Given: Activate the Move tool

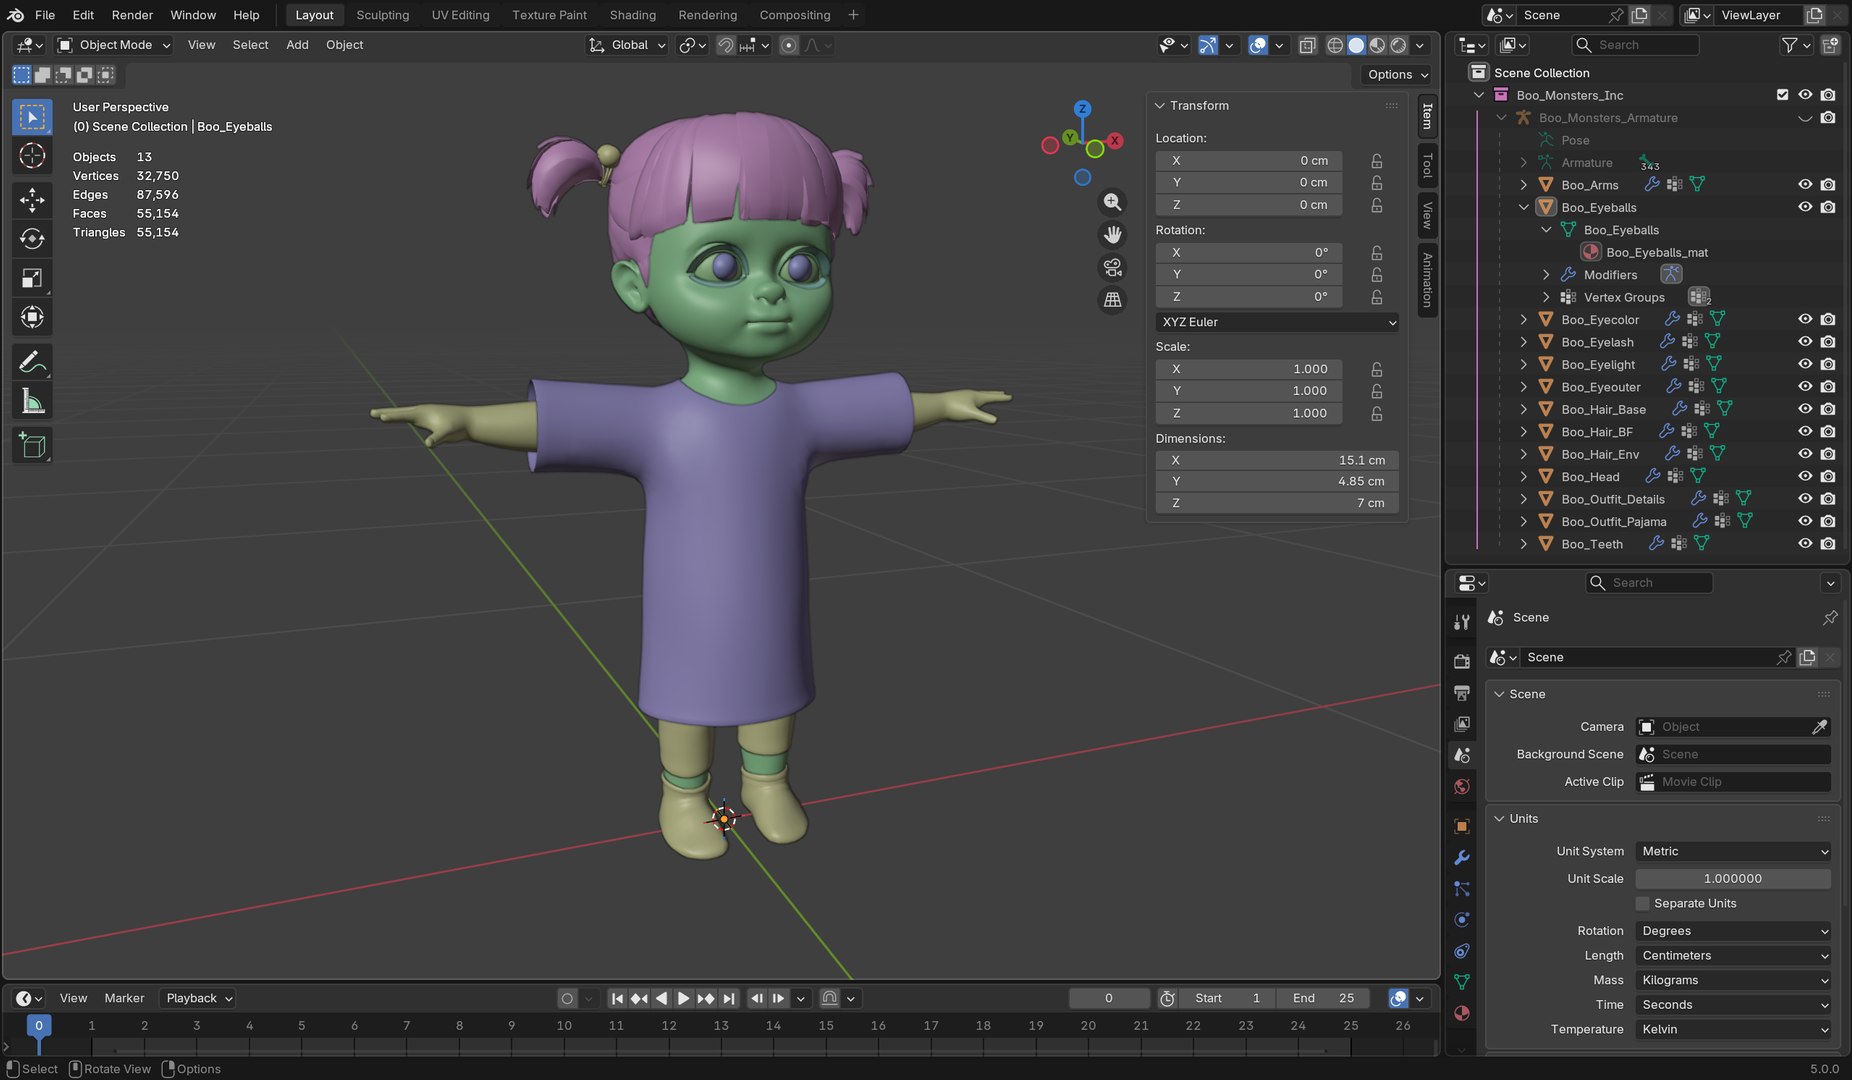Looking at the screenshot, I should [32, 200].
